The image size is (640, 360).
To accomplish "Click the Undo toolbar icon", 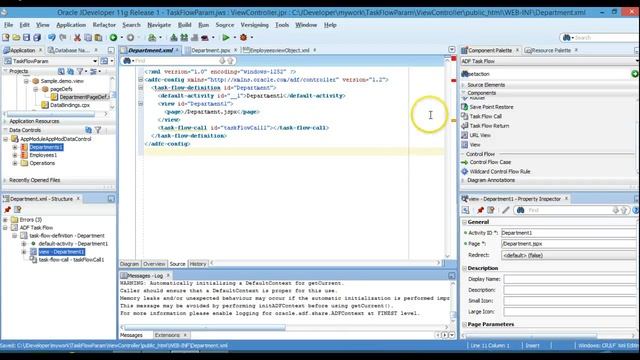I will coord(51,38).
